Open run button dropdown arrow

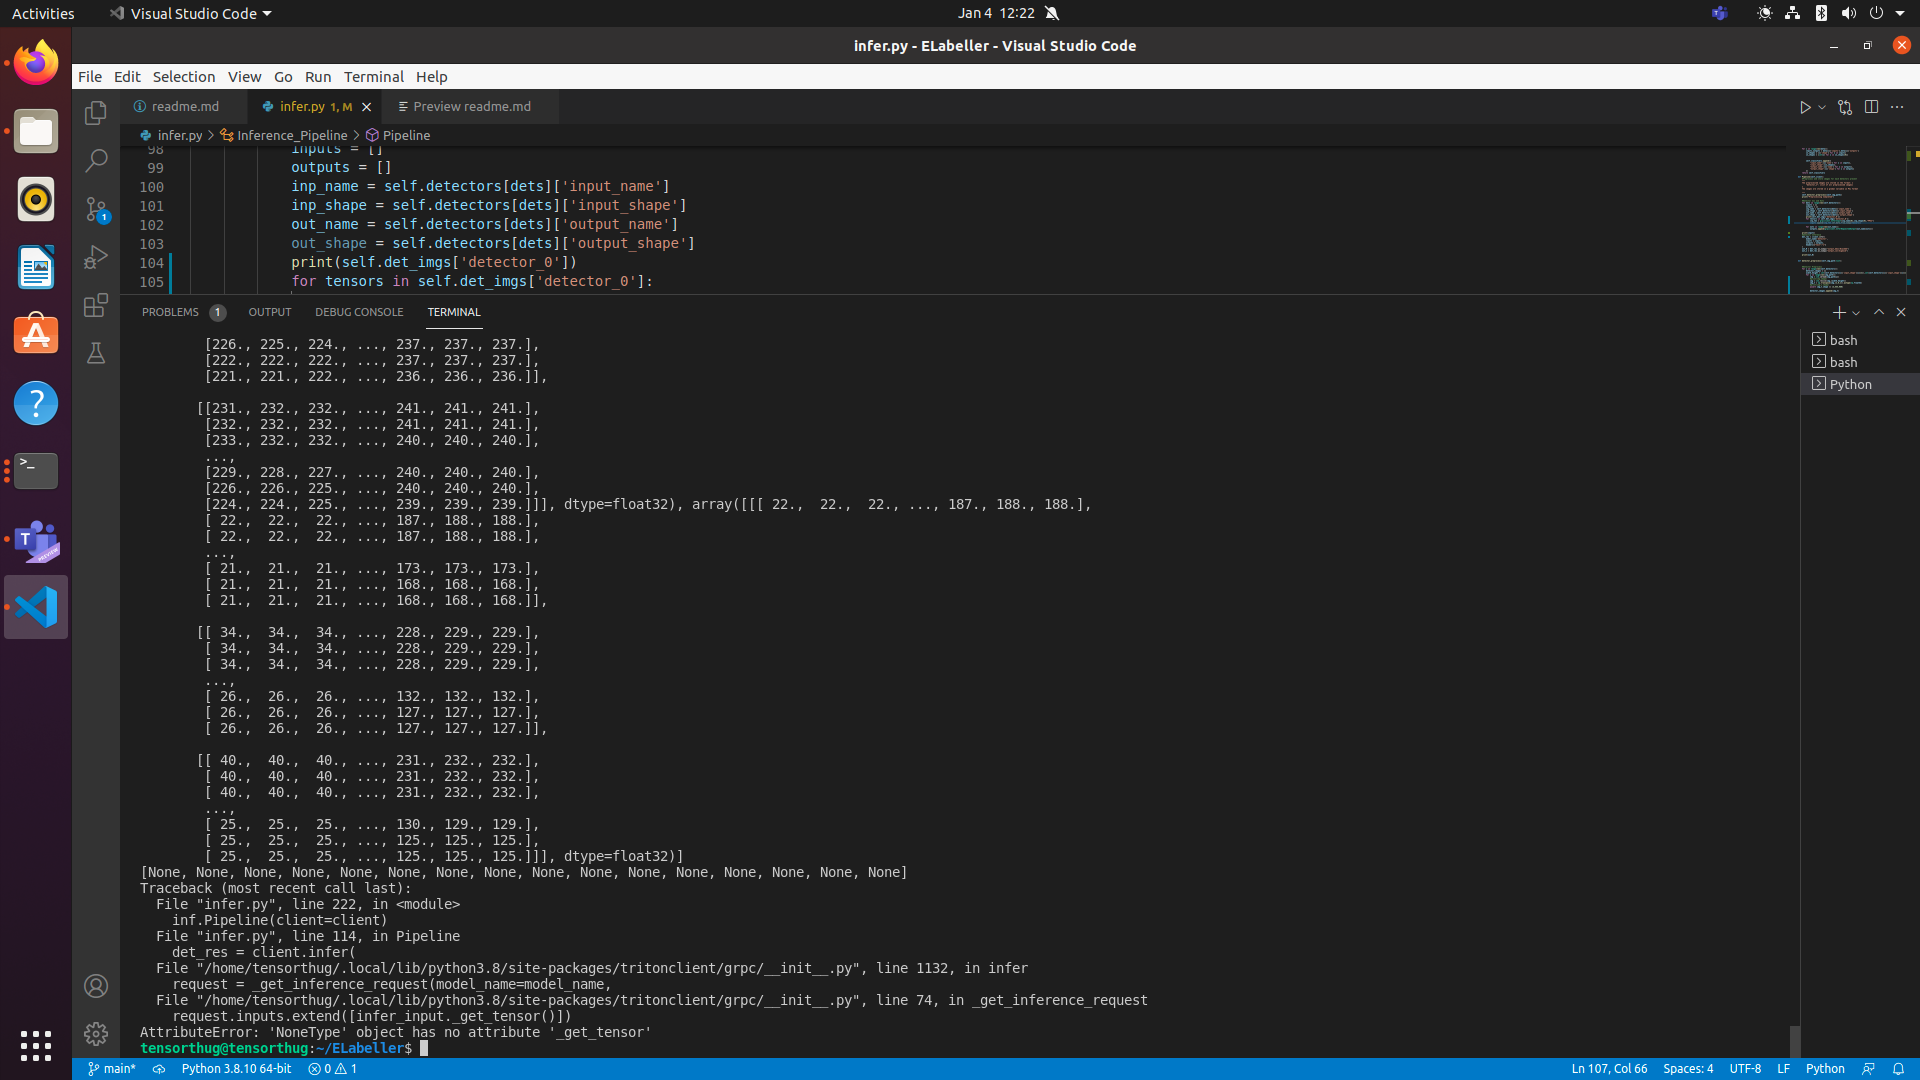tap(1822, 107)
